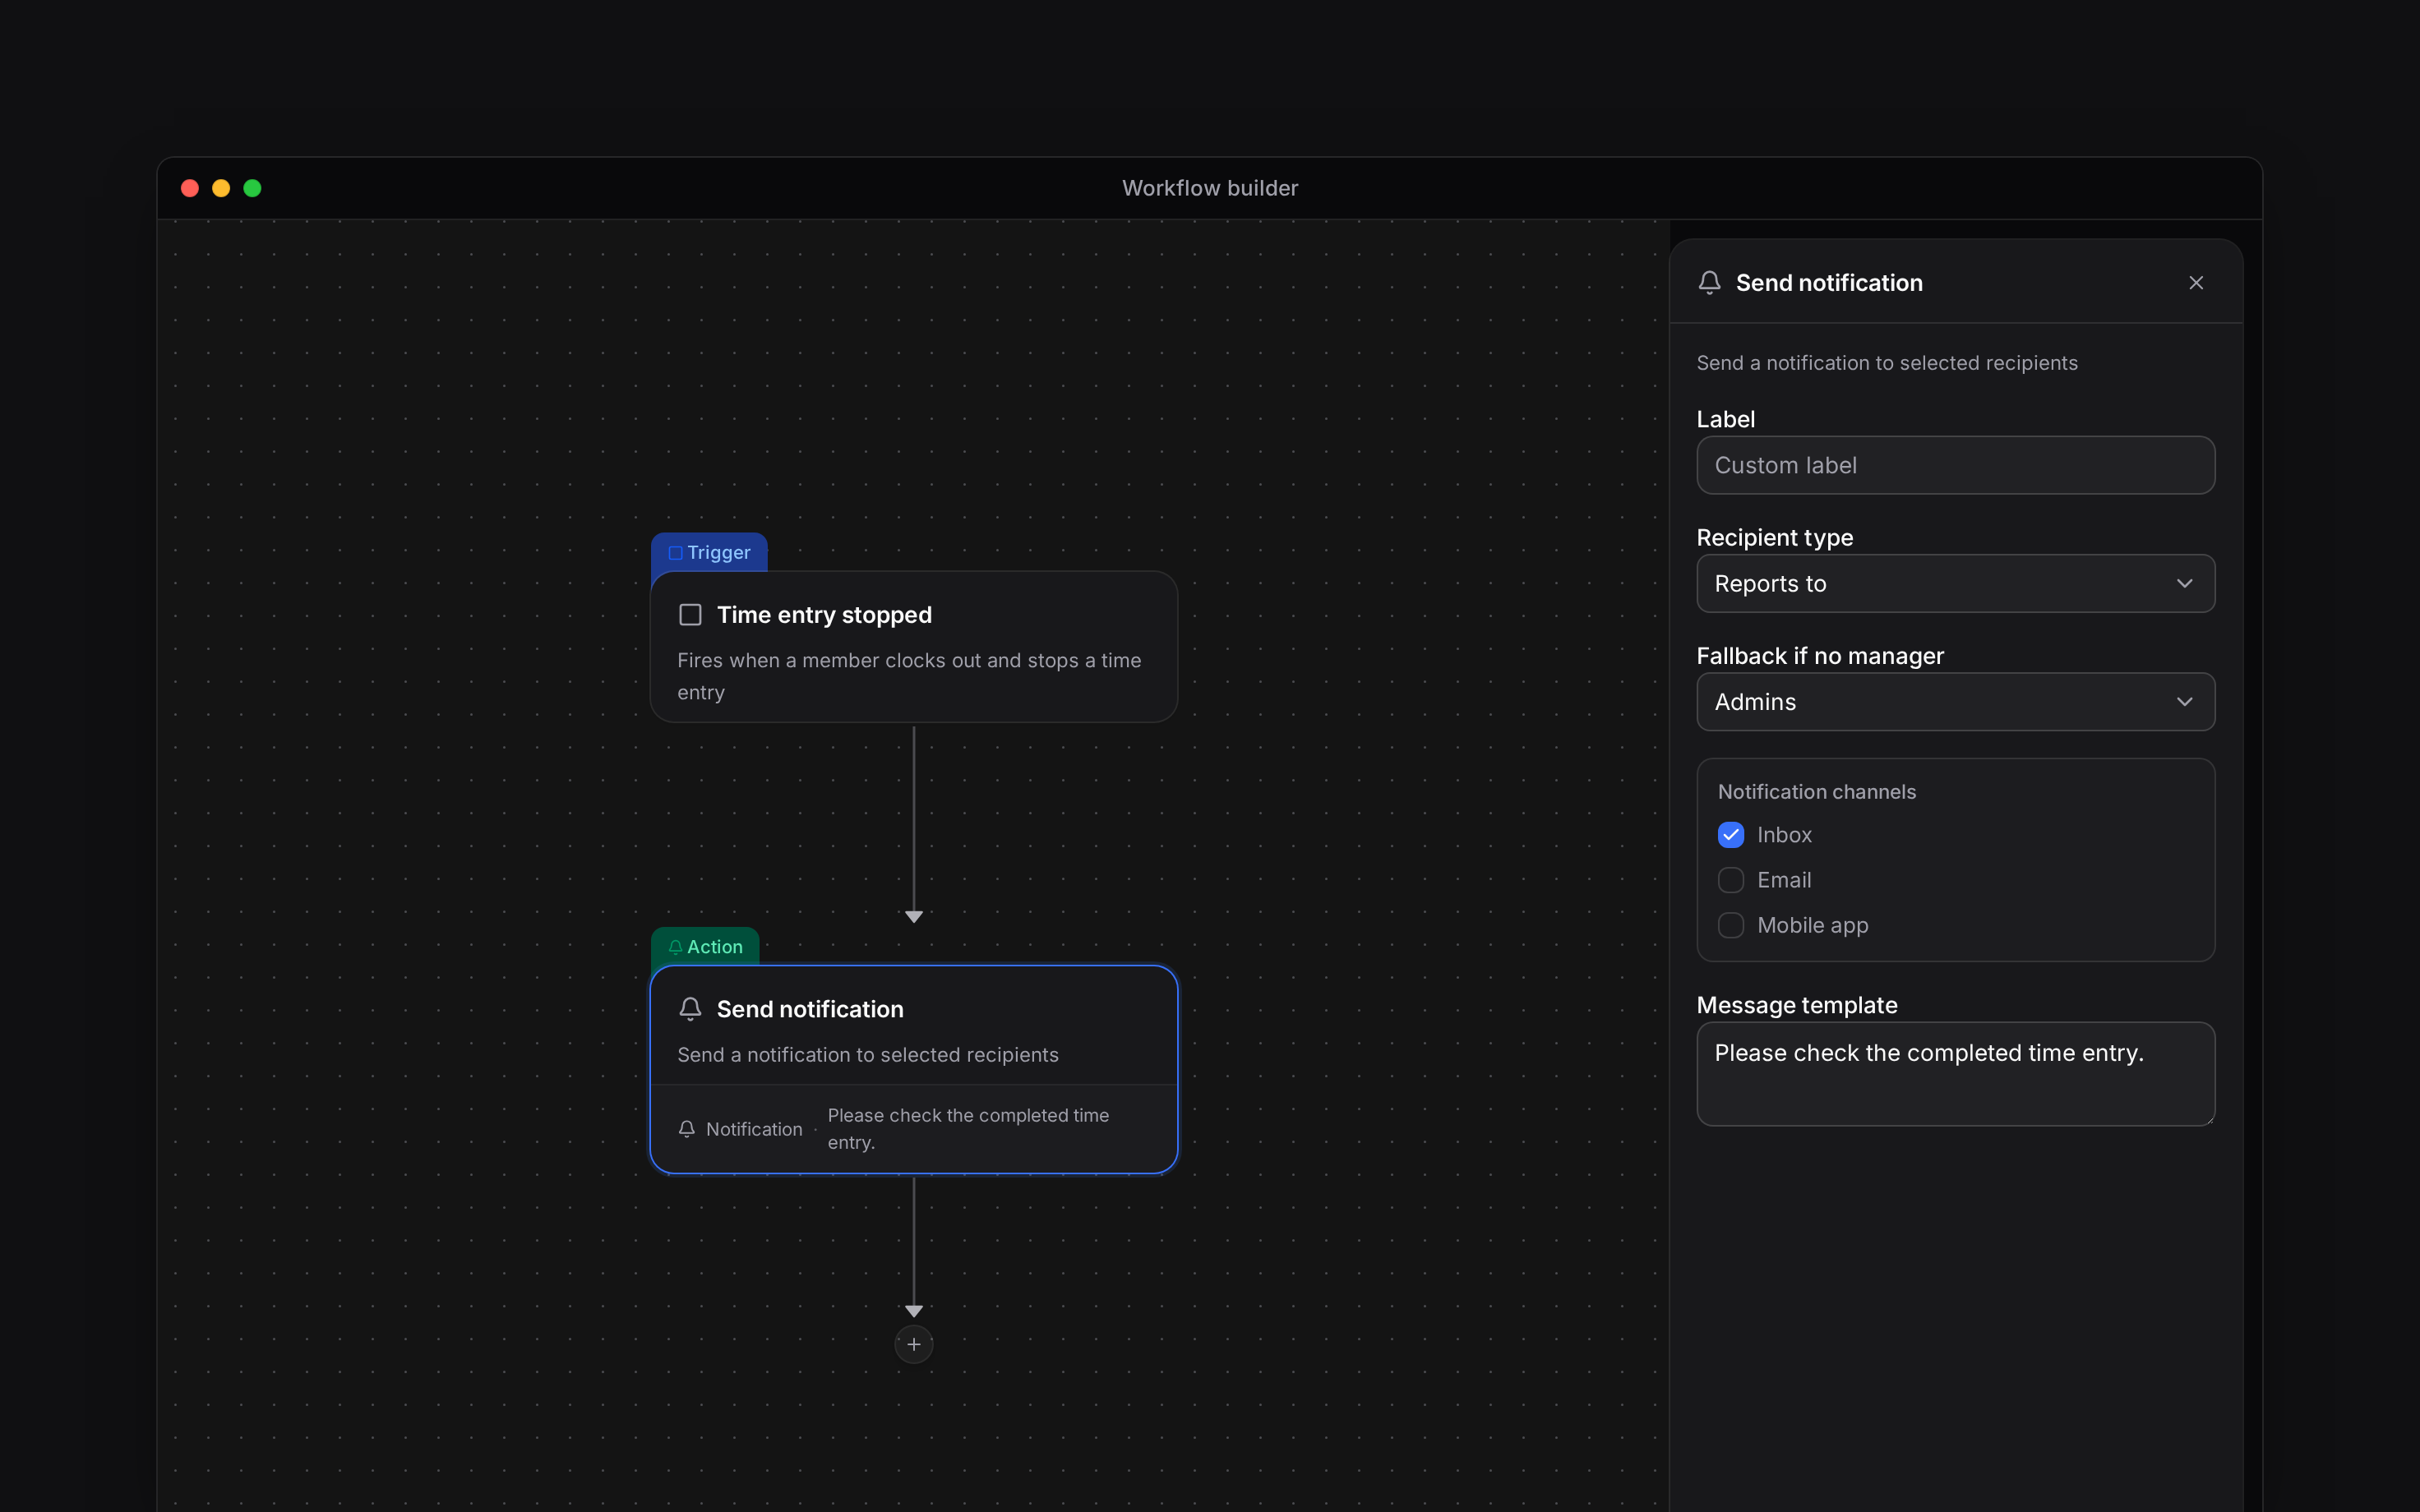
Task: Click the Workflow builder window title
Action: (x=1210, y=188)
